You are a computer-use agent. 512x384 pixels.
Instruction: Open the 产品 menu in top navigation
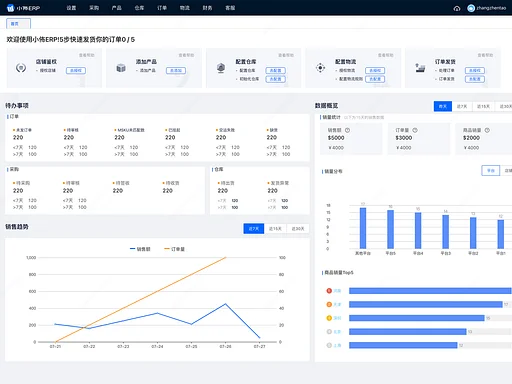pos(117,8)
